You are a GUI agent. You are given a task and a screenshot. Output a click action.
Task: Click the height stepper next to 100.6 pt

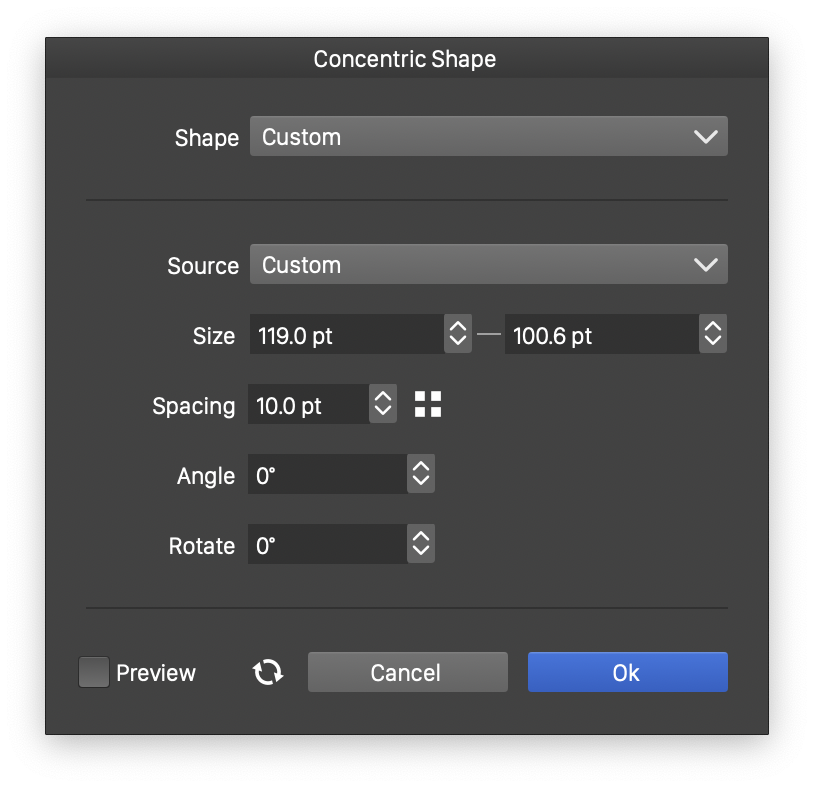point(713,335)
